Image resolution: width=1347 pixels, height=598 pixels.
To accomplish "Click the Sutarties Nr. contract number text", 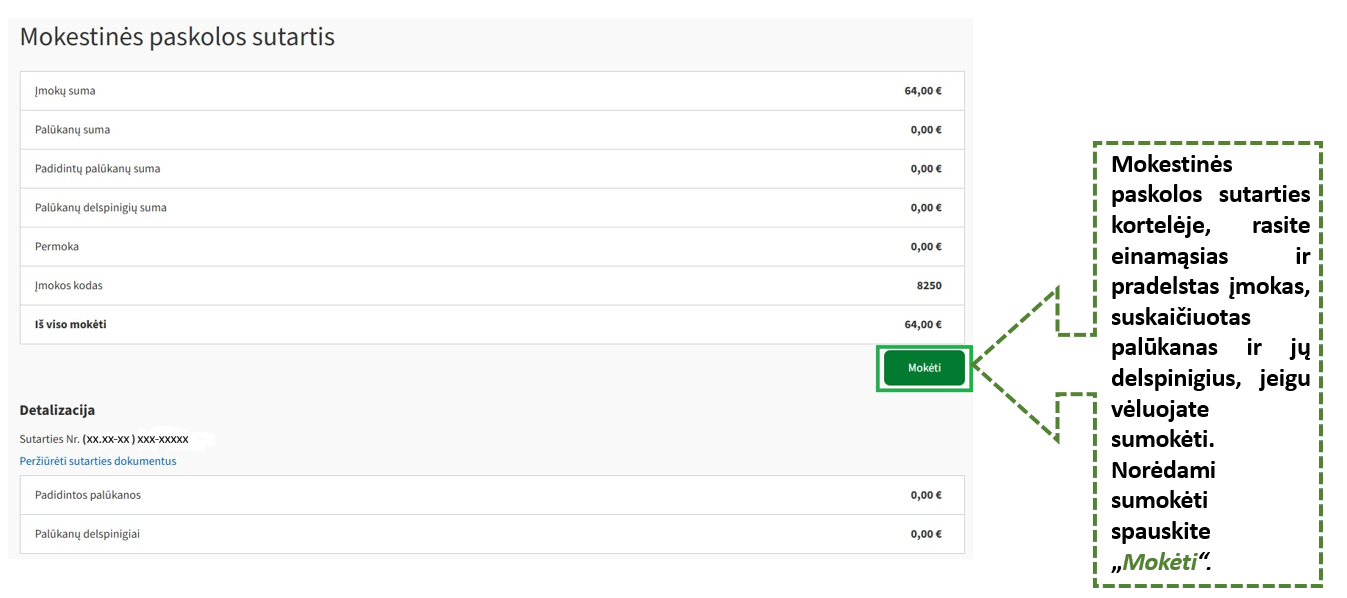I will click(104, 439).
